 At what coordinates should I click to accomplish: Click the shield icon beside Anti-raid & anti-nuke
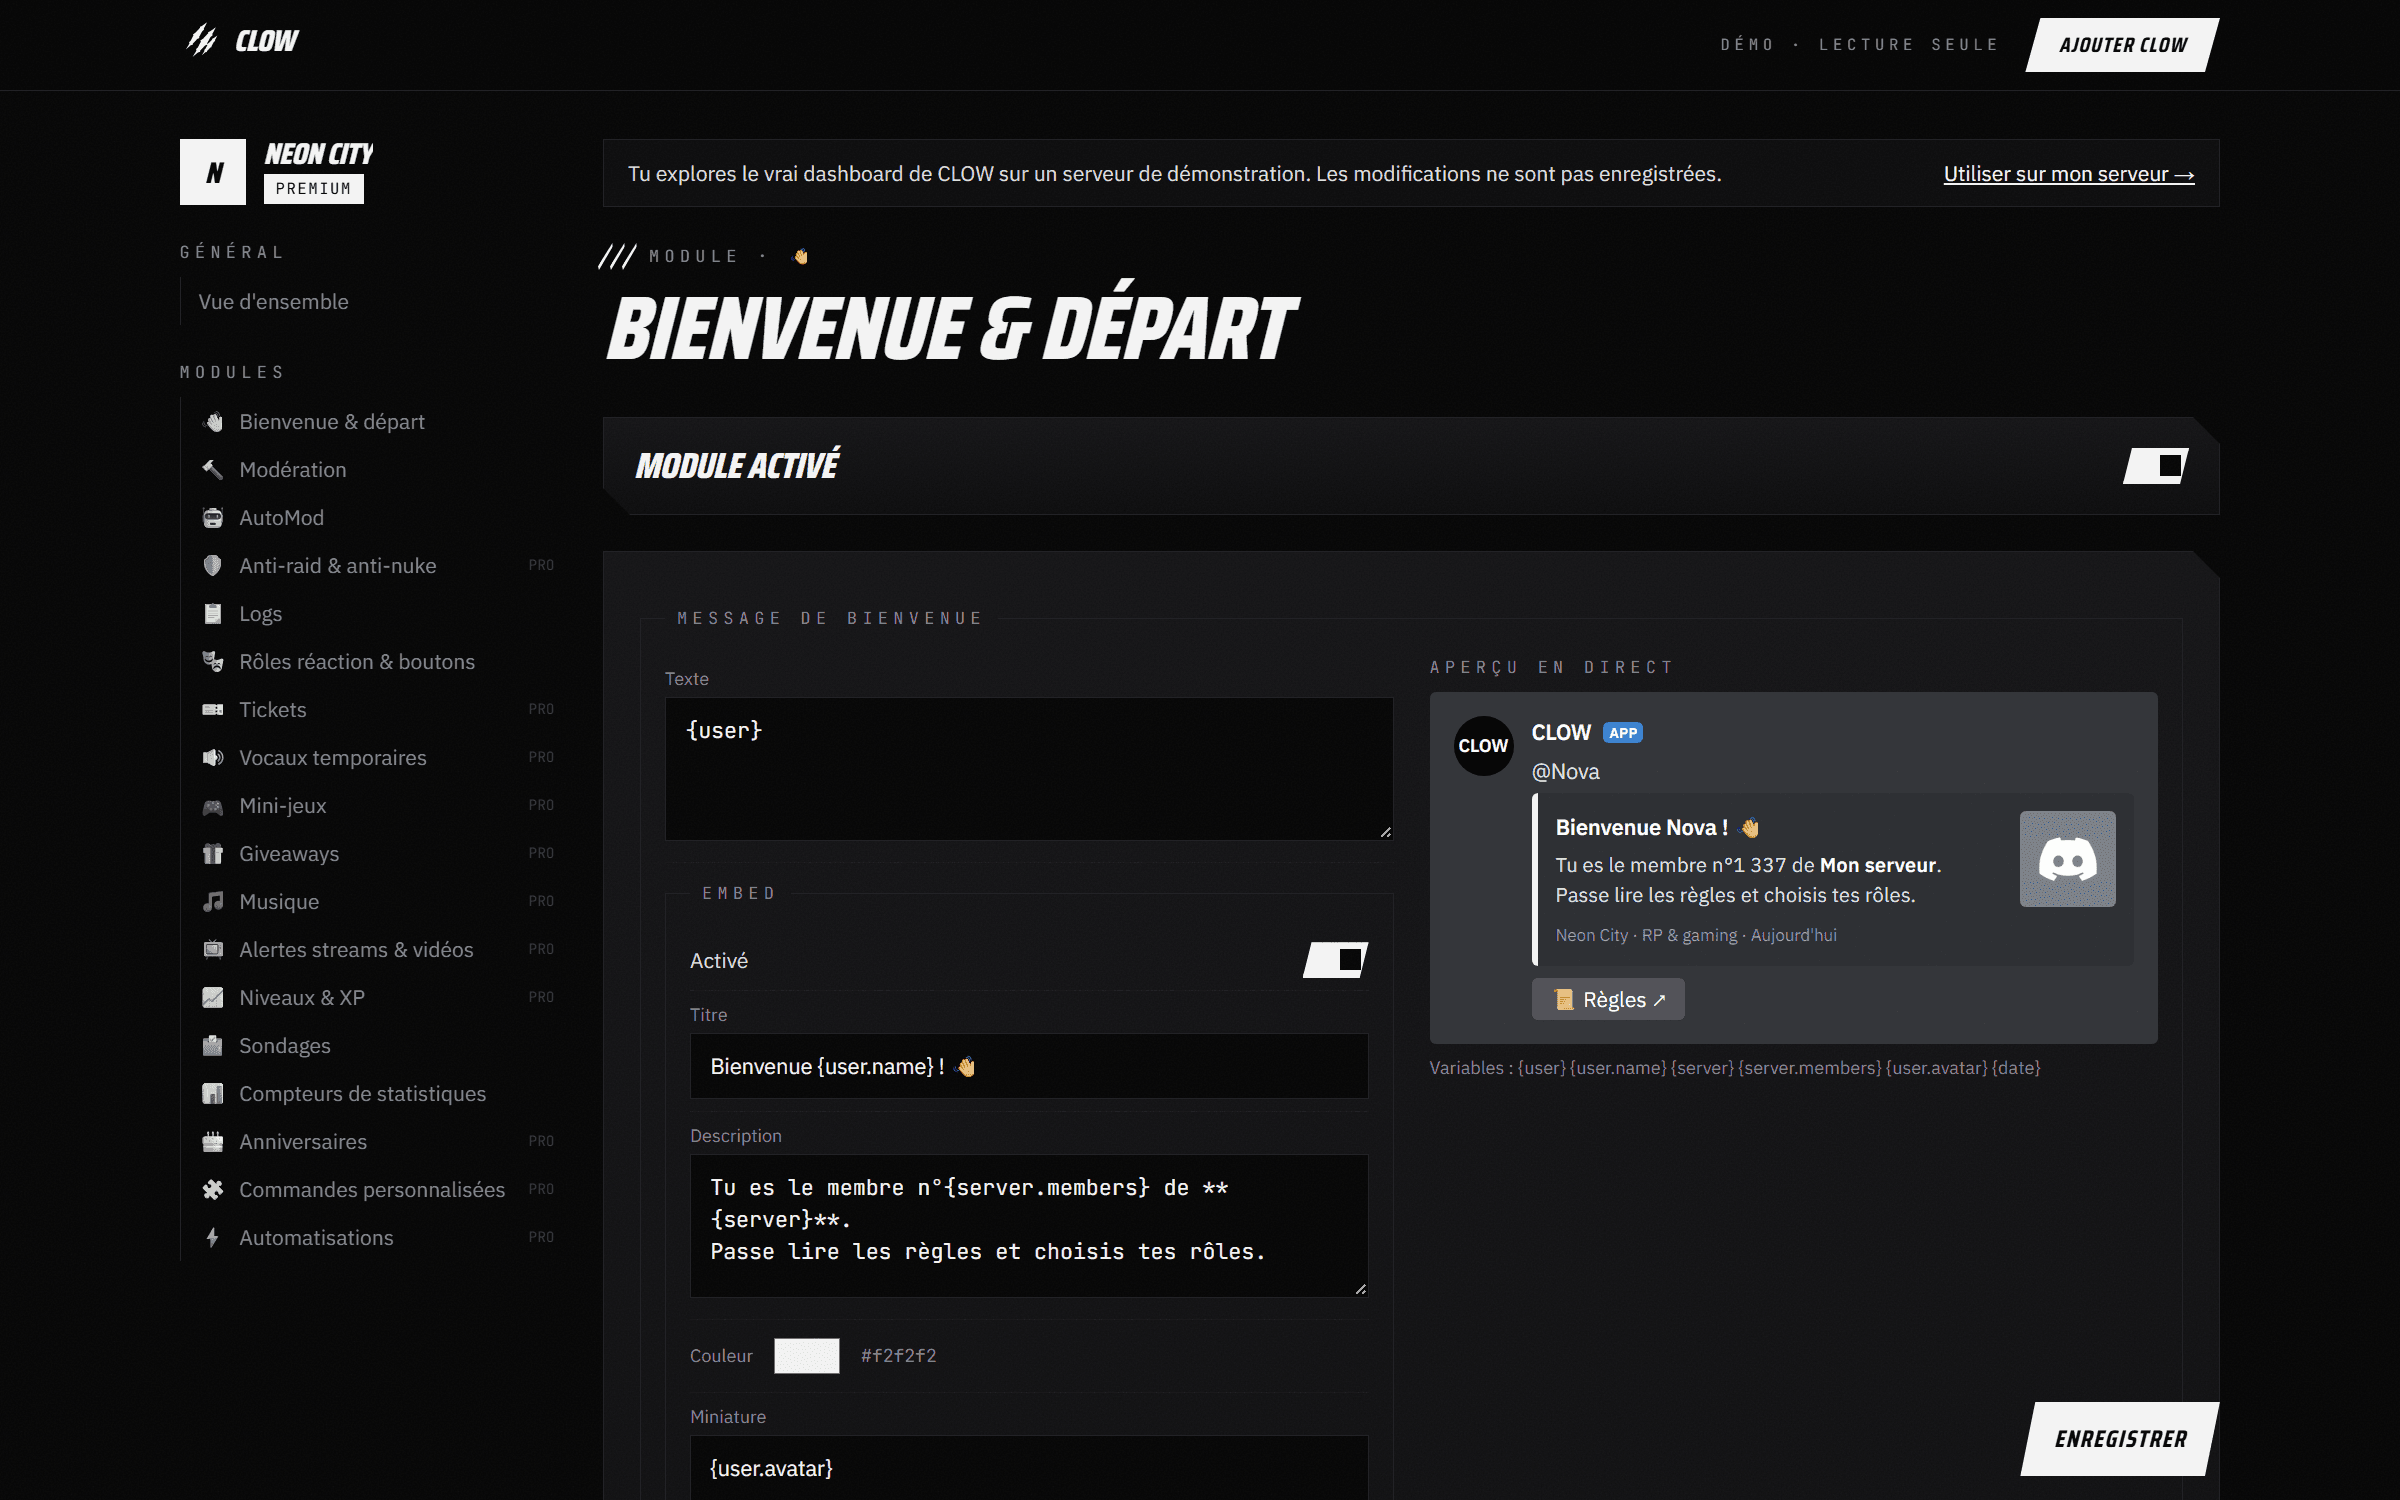(213, 566)
